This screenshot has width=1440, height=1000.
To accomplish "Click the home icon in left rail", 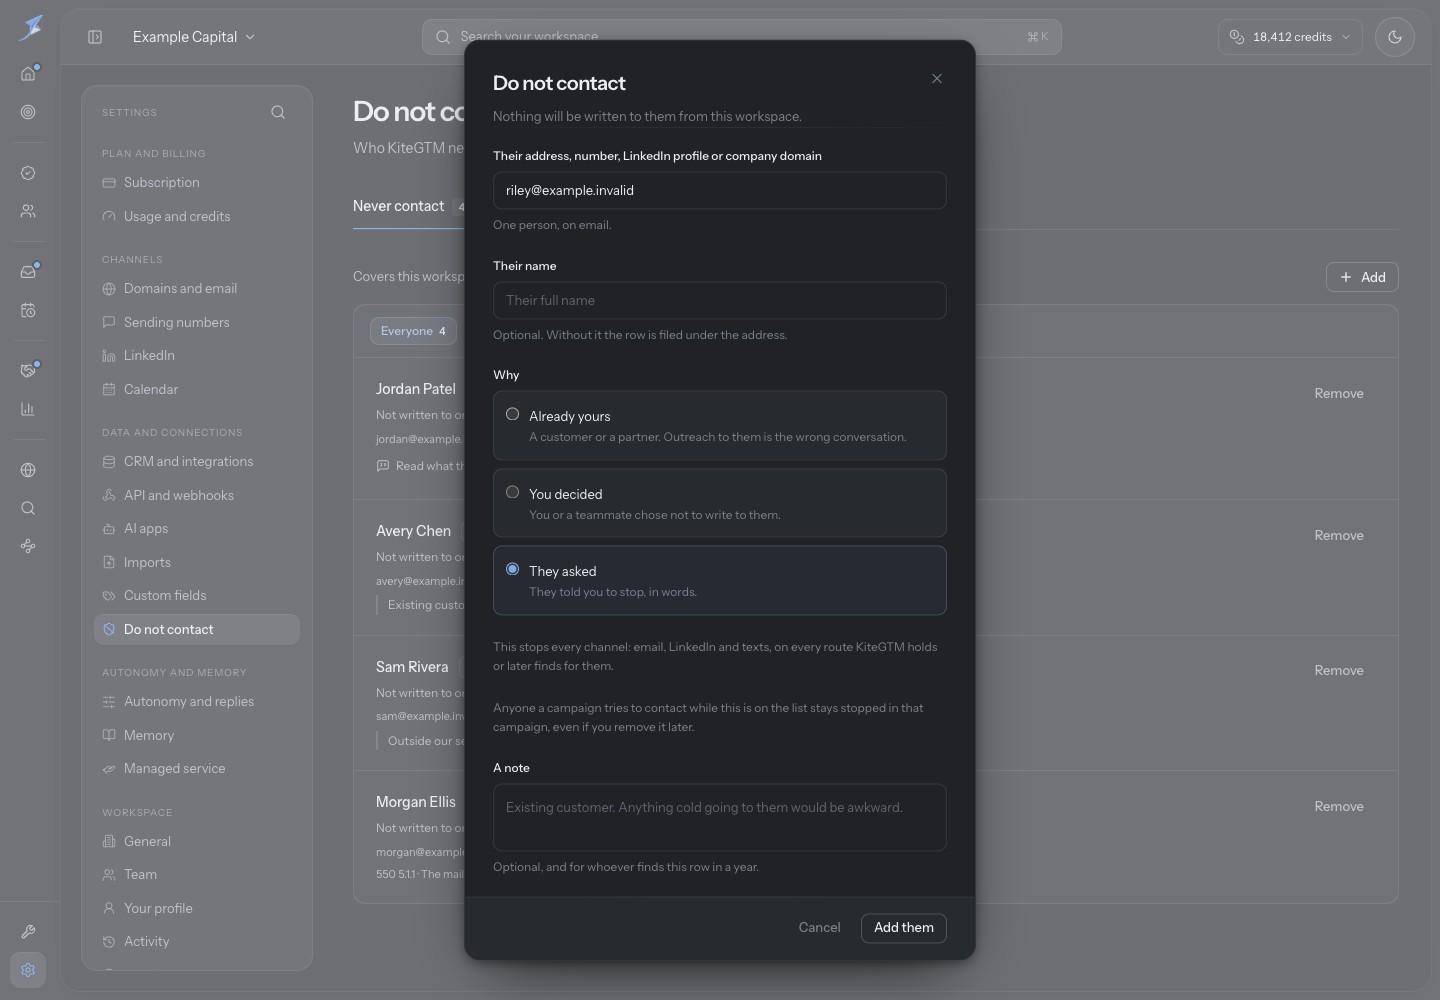I will point(28,74).
